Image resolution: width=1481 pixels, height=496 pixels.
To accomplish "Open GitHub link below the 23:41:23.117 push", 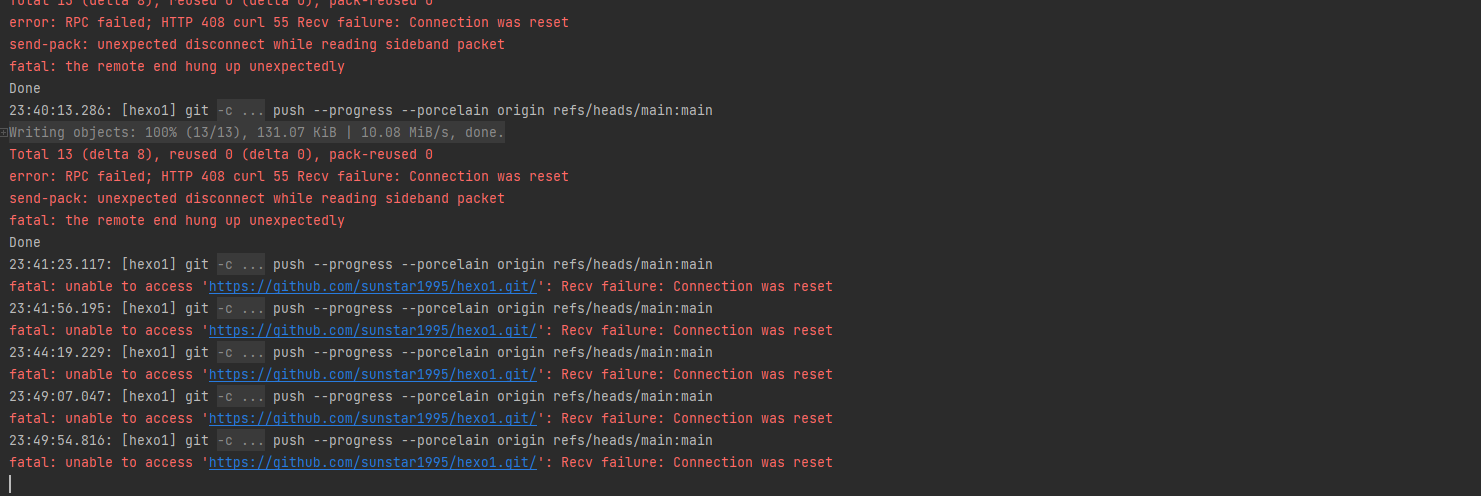I will coord(372,287).
